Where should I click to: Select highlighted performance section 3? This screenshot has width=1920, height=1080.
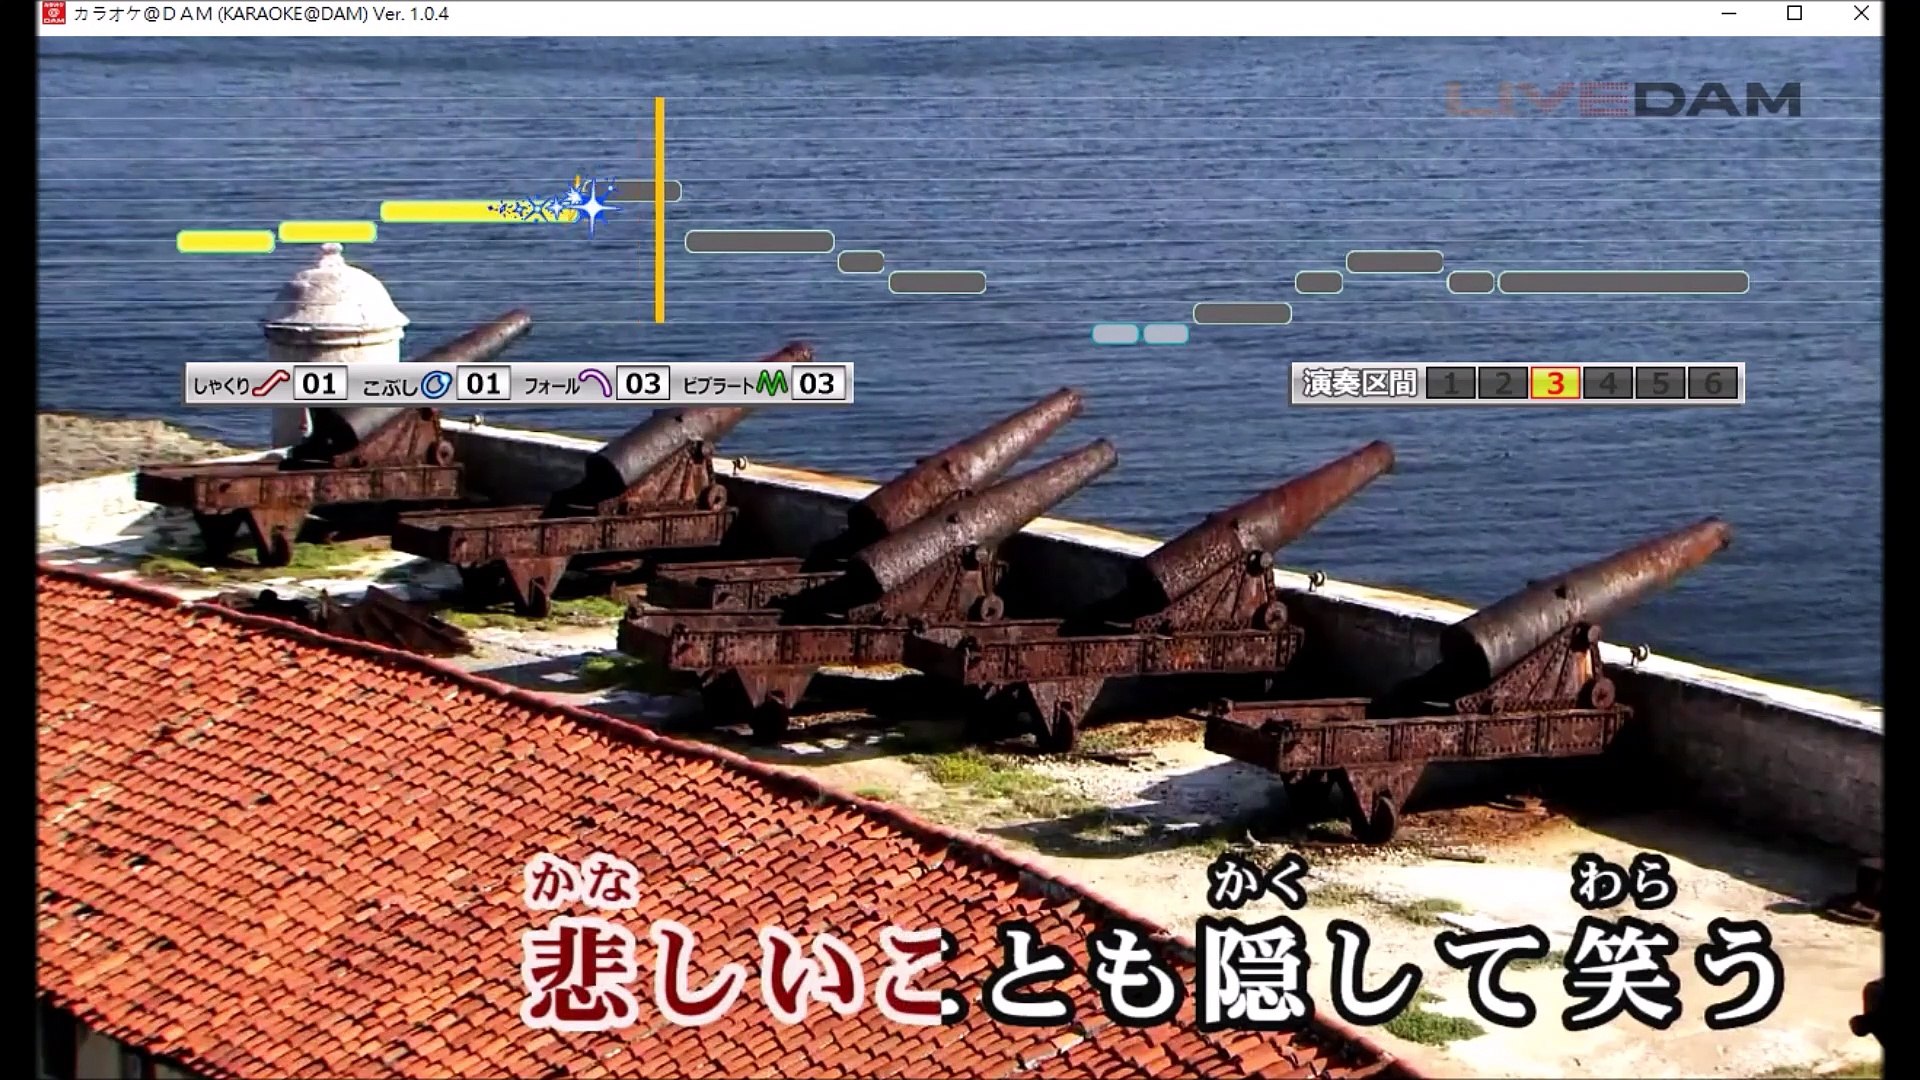coord(1555,384)
